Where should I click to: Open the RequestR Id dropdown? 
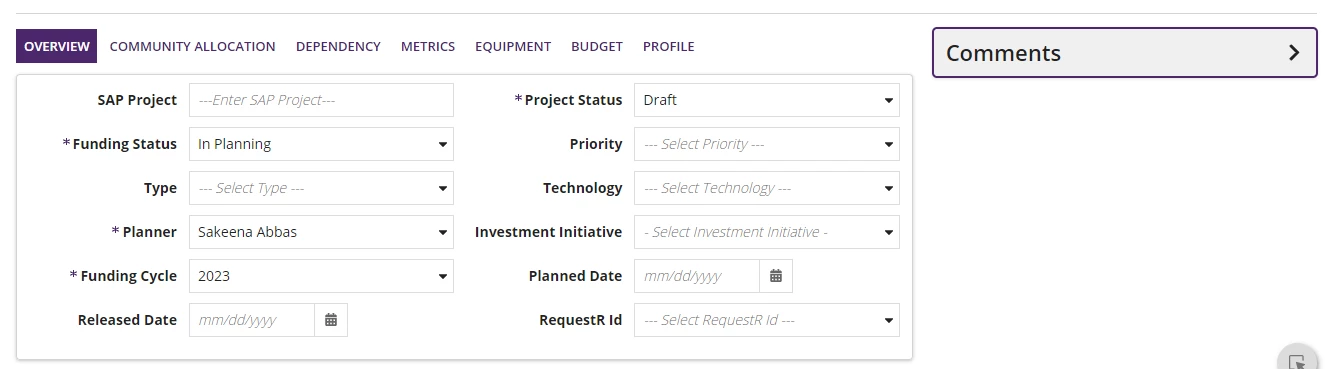(767, 320)
